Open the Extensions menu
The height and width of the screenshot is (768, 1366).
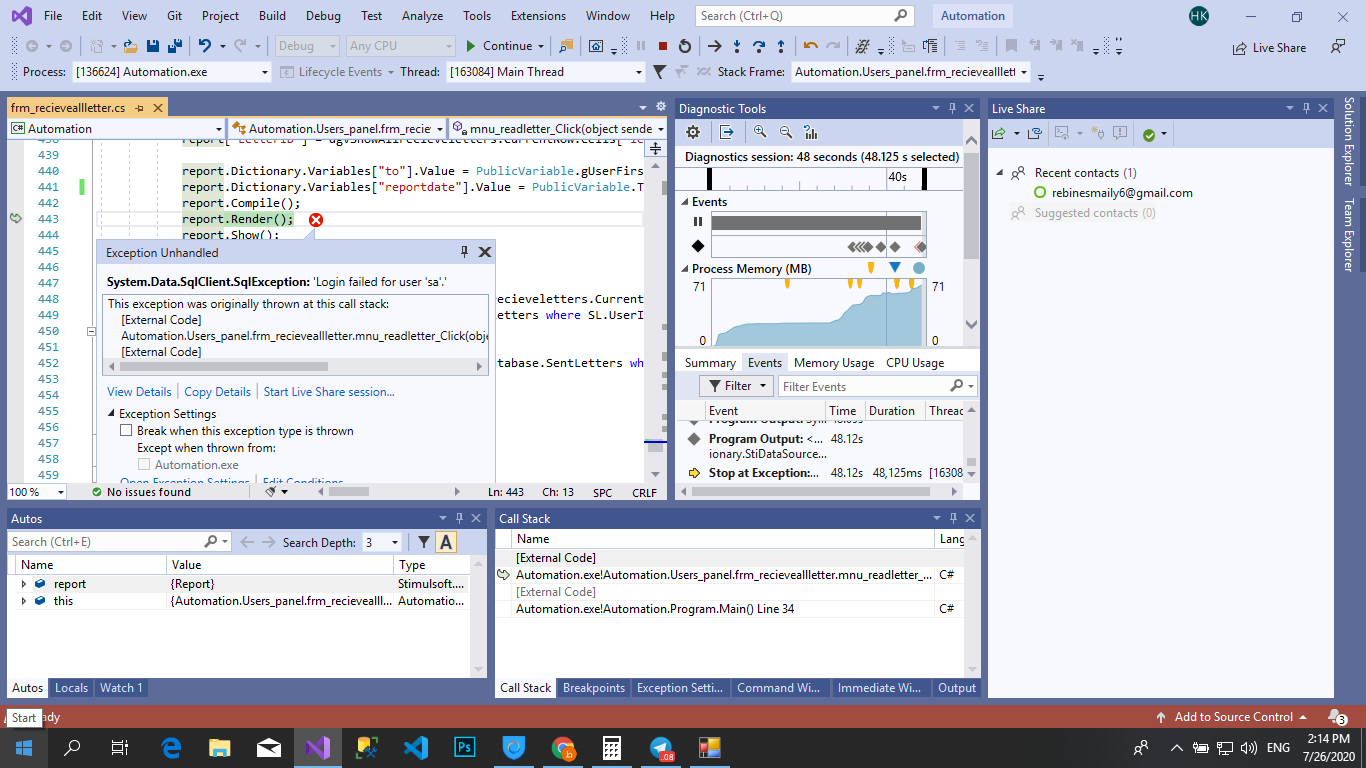(x=538, y=16)
